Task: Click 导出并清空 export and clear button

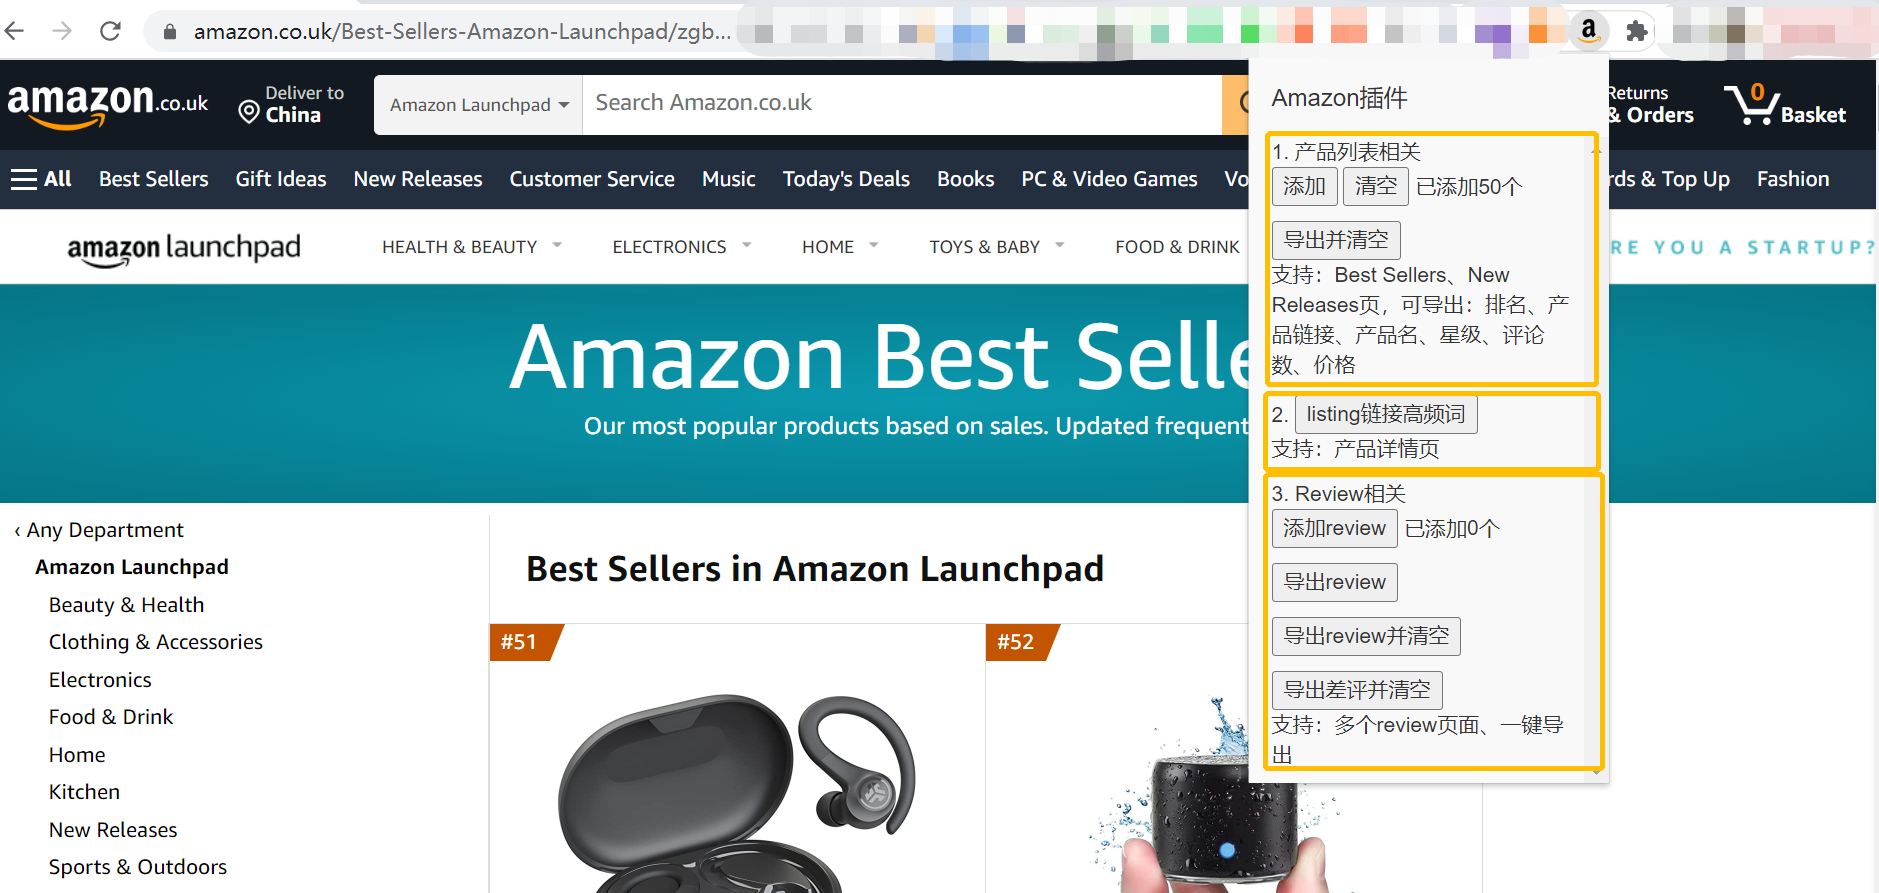Action: (1336, 240)
